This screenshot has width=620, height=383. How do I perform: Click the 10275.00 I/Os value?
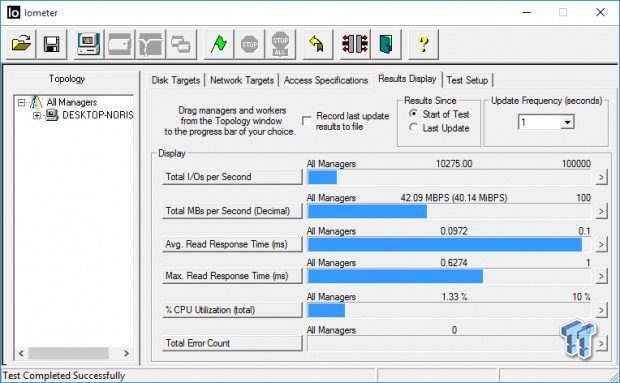coord(454,164)
